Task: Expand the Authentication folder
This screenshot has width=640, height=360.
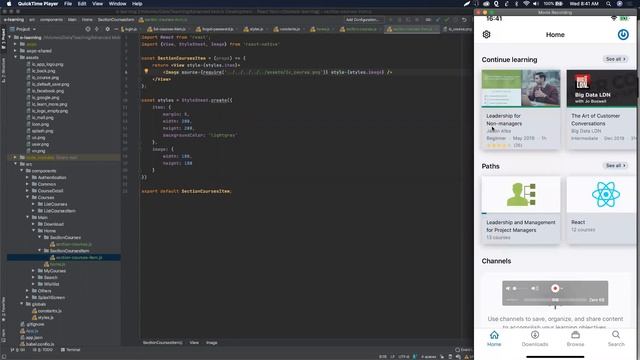Action: pyautogui.click(x=27, y=178)
